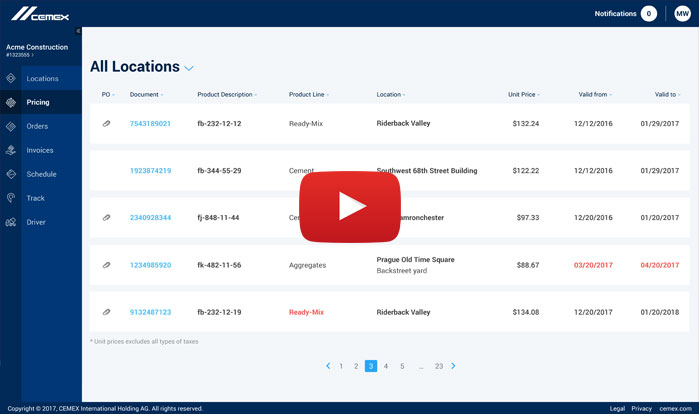Sort by Product Line column
Viewport: 699px width, 414px height.
[308, 94]
